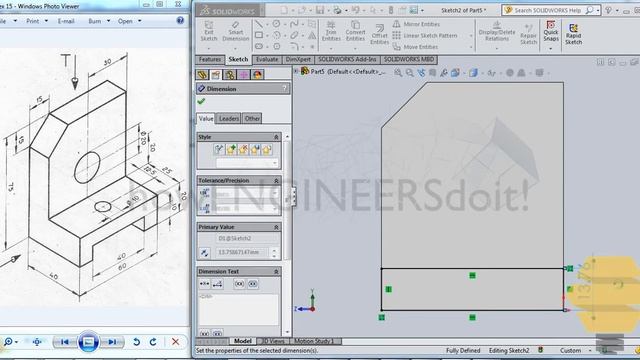Screen dimensions: 640x360
Task: Collapse the Style section
Action: click(276, 137)
